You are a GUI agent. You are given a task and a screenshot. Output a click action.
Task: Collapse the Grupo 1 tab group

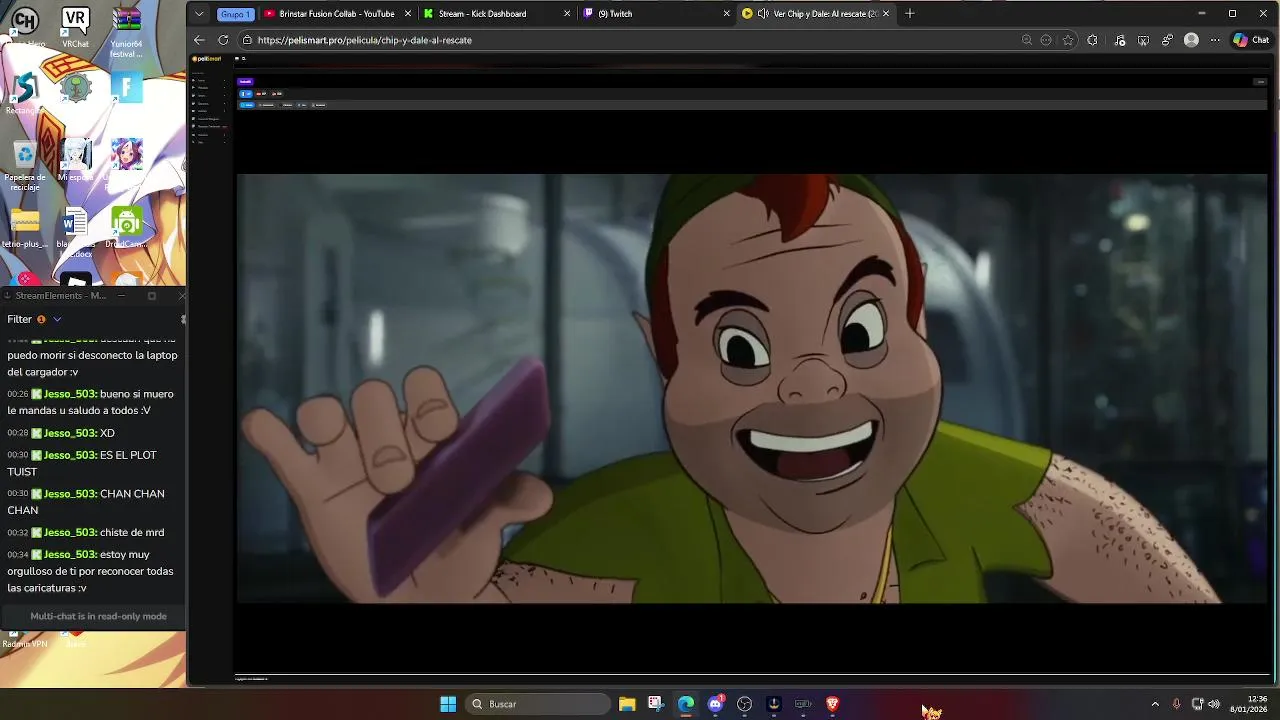(235, 14)
